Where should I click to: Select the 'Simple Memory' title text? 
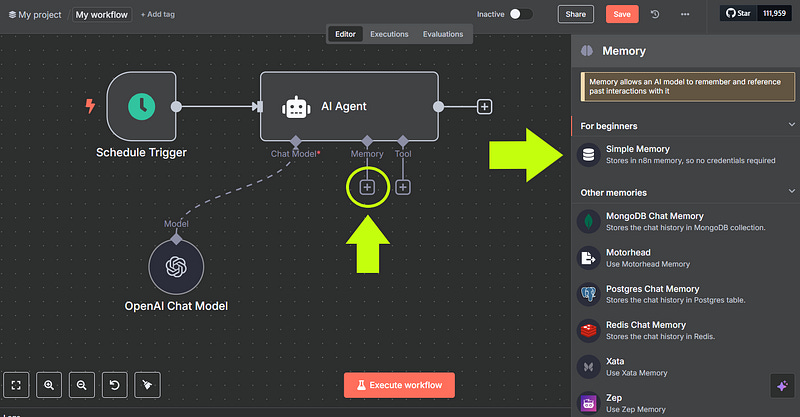(x=638, y=149)
